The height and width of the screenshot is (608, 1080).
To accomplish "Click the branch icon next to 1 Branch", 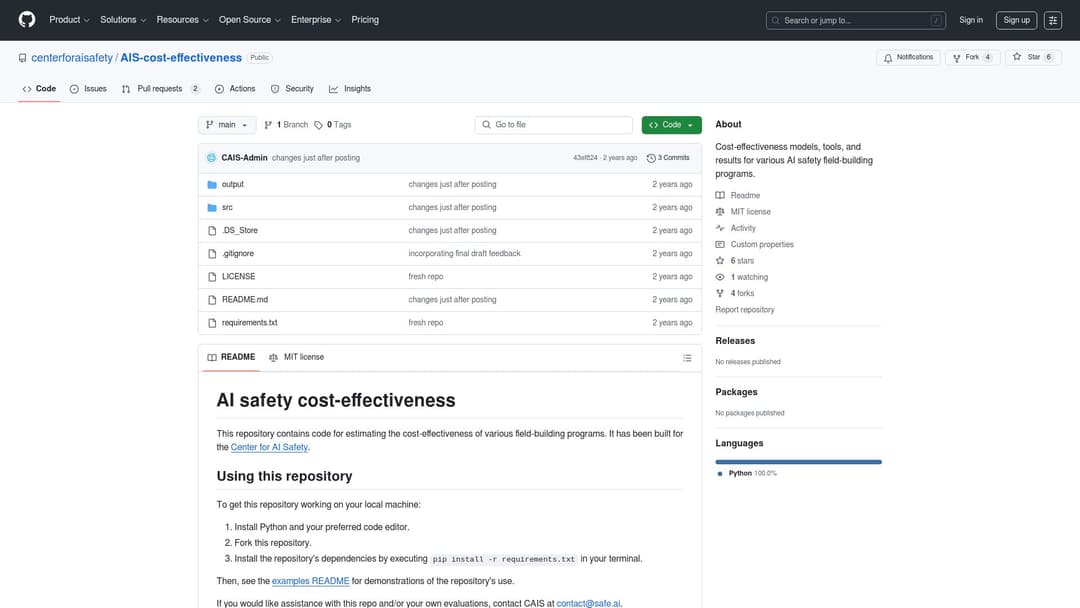I will pyautogui.click(x=268, y=125).
